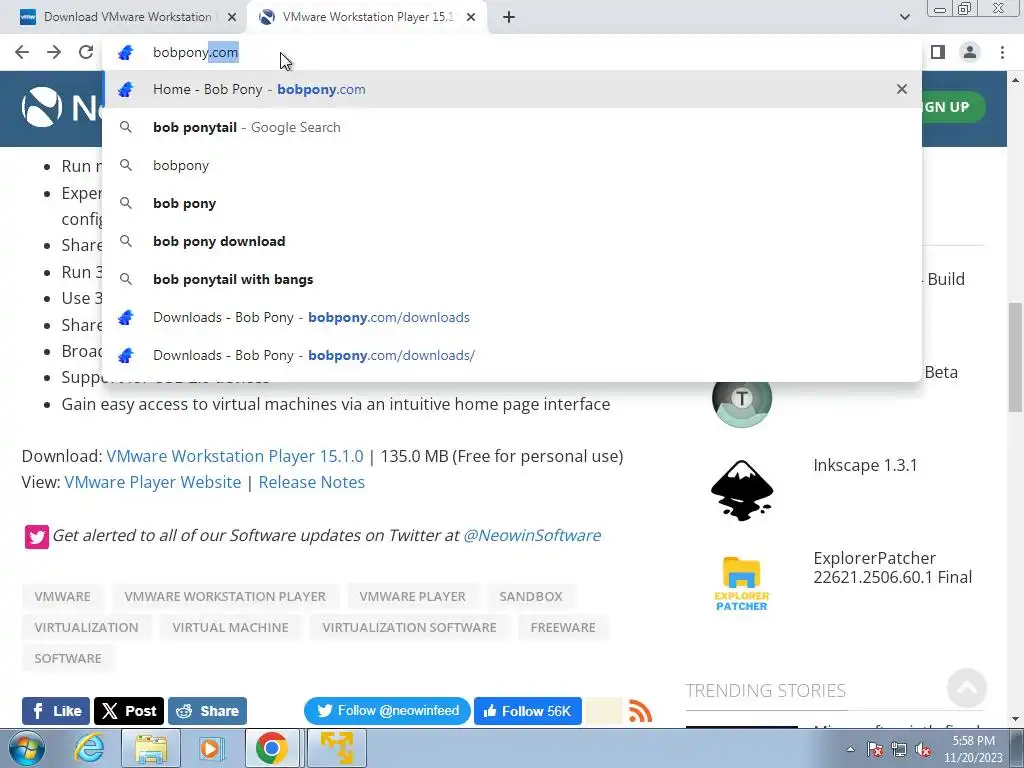Click the SOFTWARE tag
Viewport: 1024px width, 768px height.
pos(68,658)
